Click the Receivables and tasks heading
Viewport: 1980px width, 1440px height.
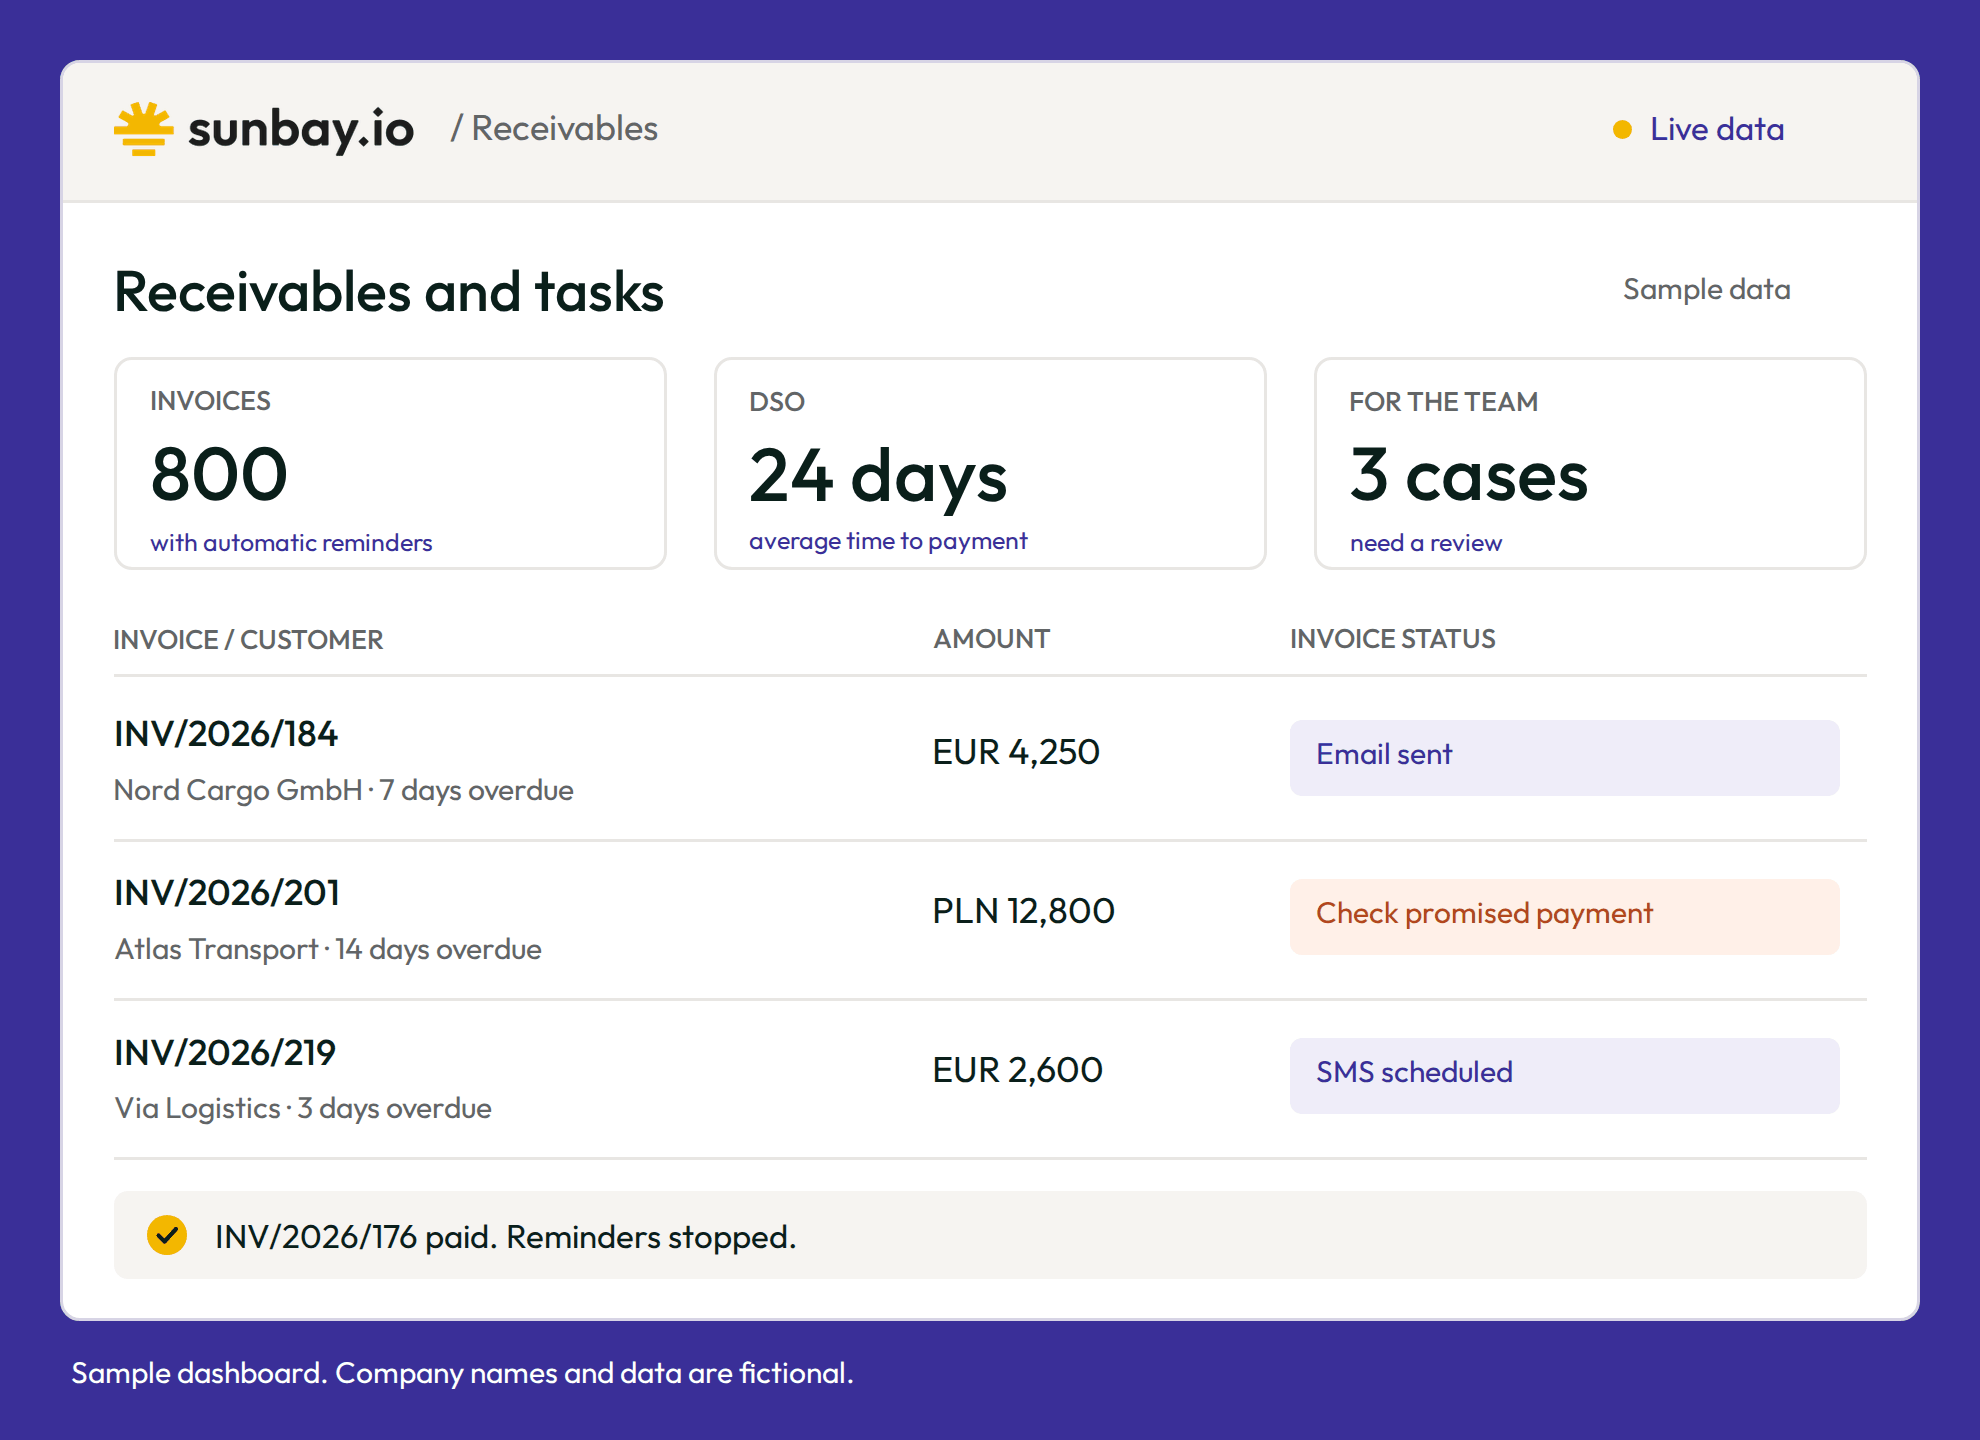(x=389, y=292)
